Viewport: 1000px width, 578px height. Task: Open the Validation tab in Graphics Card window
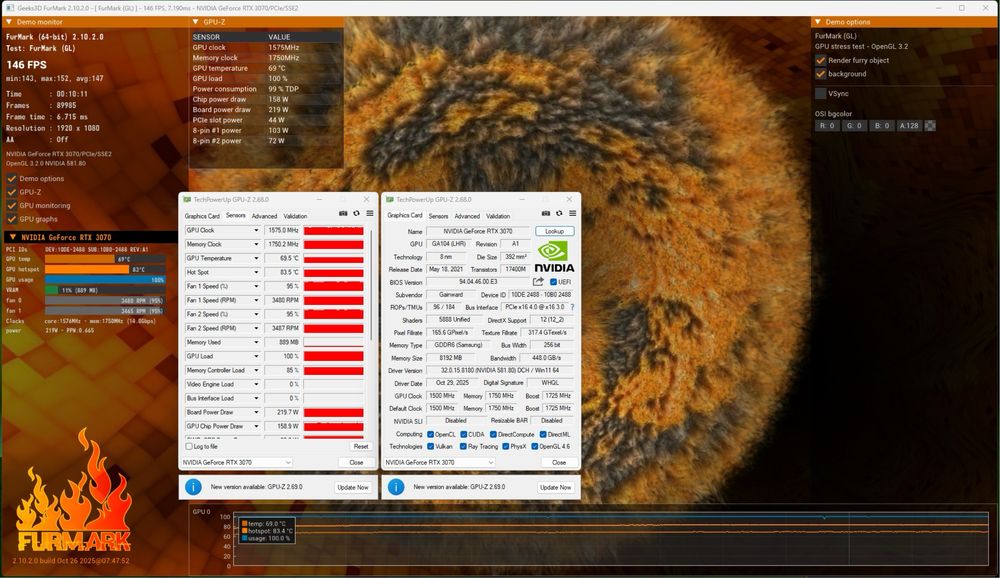(498, 216)
